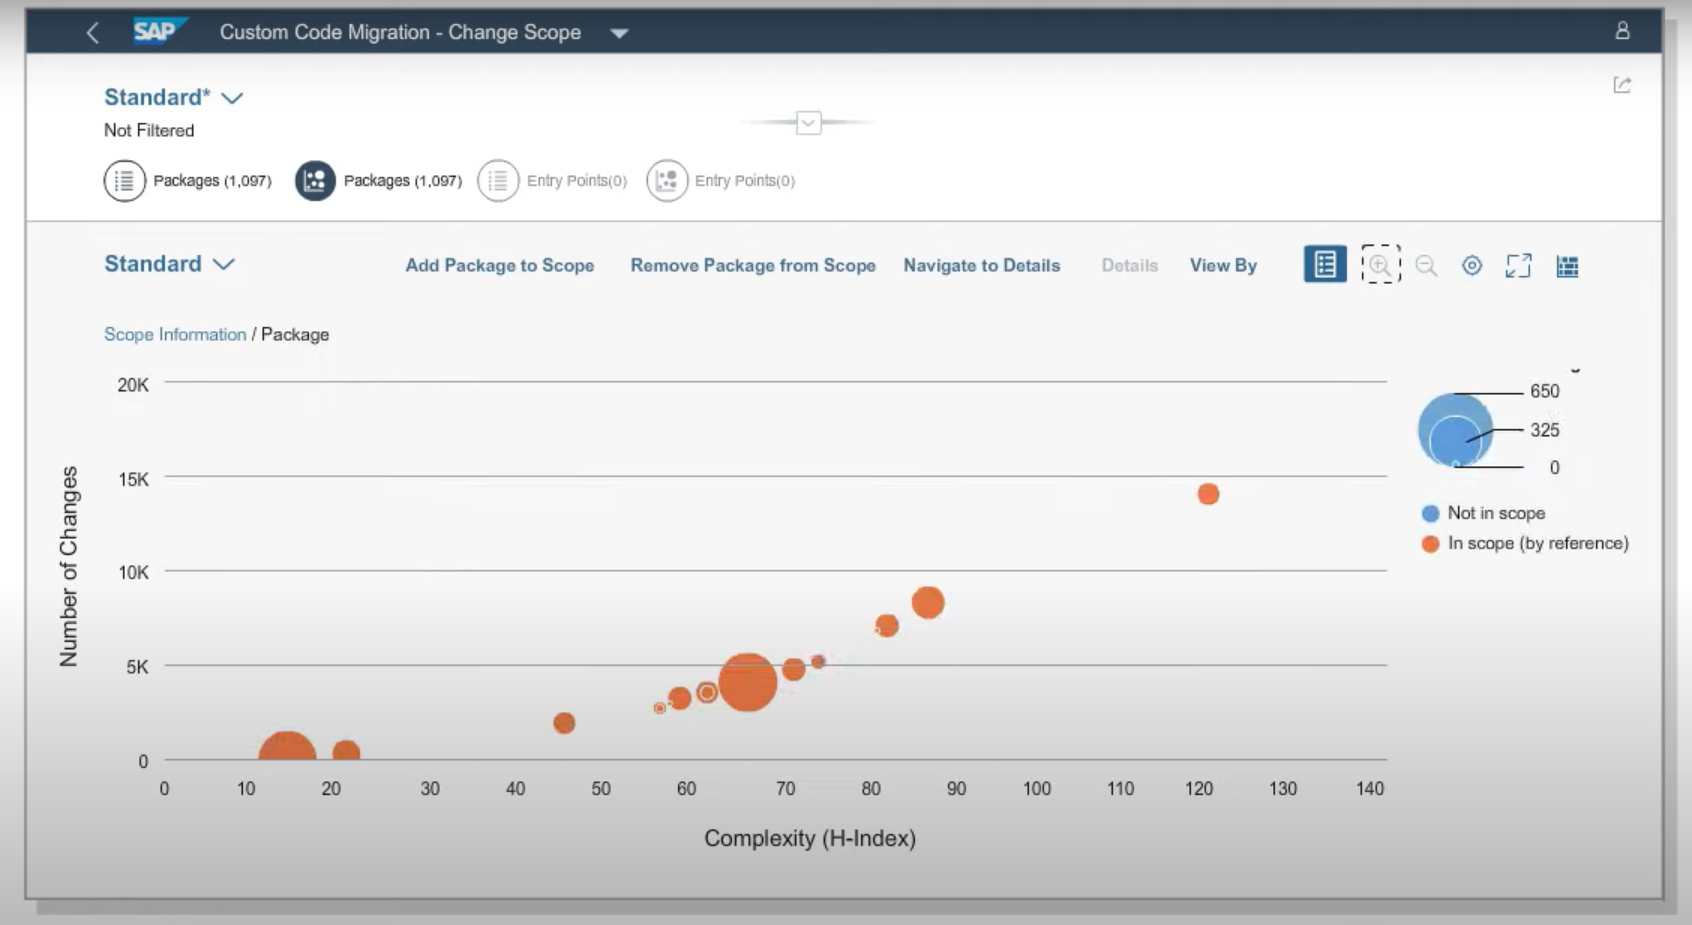Open the chart target/focus settings icon
1692x925 pixels.
pos(1470,266)
